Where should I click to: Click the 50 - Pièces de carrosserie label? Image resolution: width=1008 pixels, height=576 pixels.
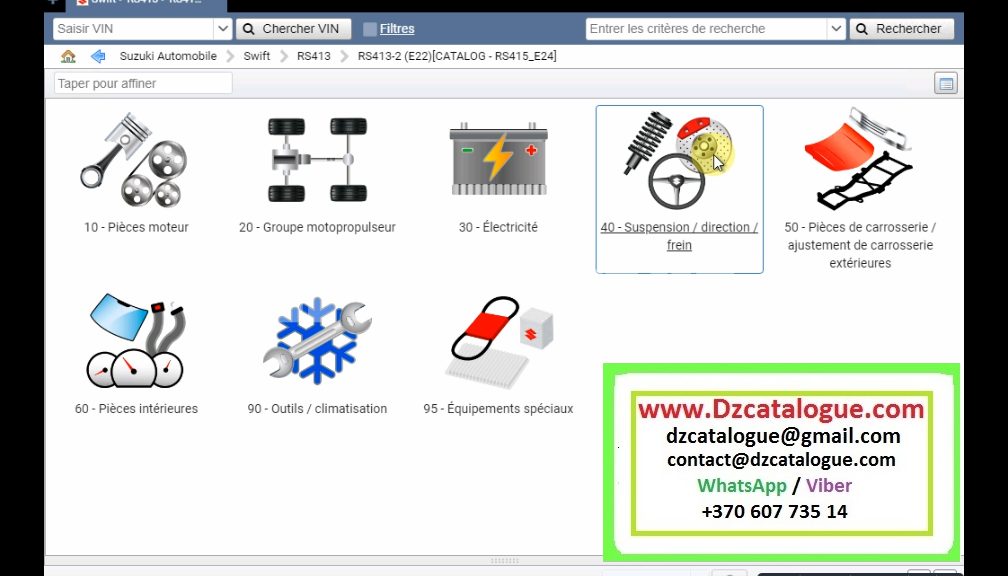point(860,245)
